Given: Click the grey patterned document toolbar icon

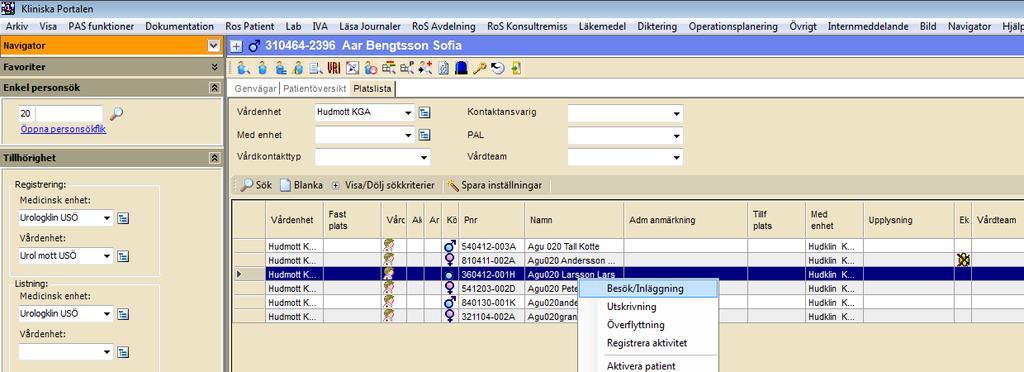Looking at the screenshot, I should click(443, 68).
